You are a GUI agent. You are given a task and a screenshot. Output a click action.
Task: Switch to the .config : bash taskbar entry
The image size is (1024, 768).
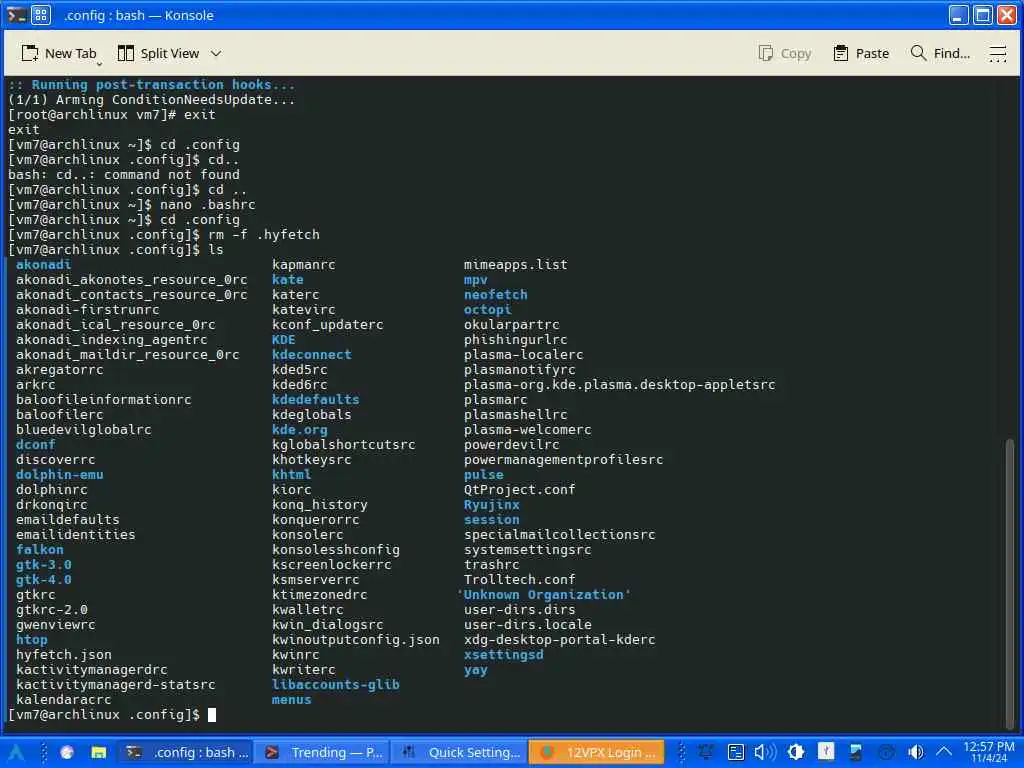186,752
